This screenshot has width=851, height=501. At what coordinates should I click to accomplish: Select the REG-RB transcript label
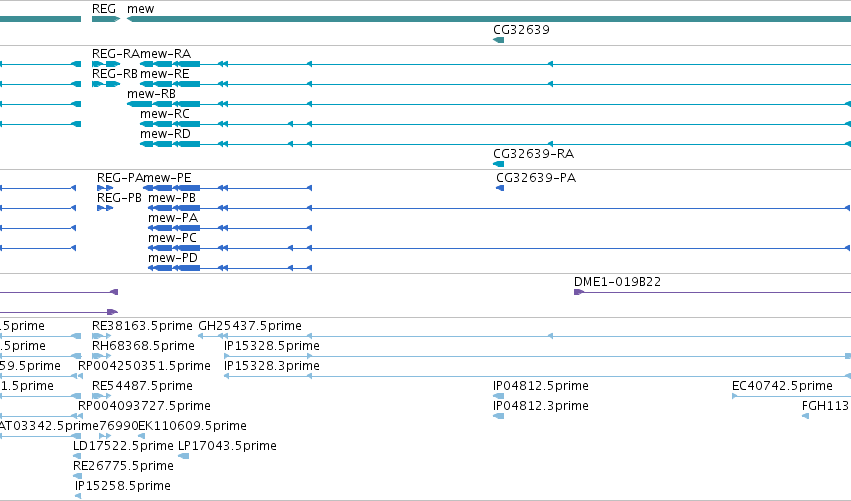pos(115,74)
